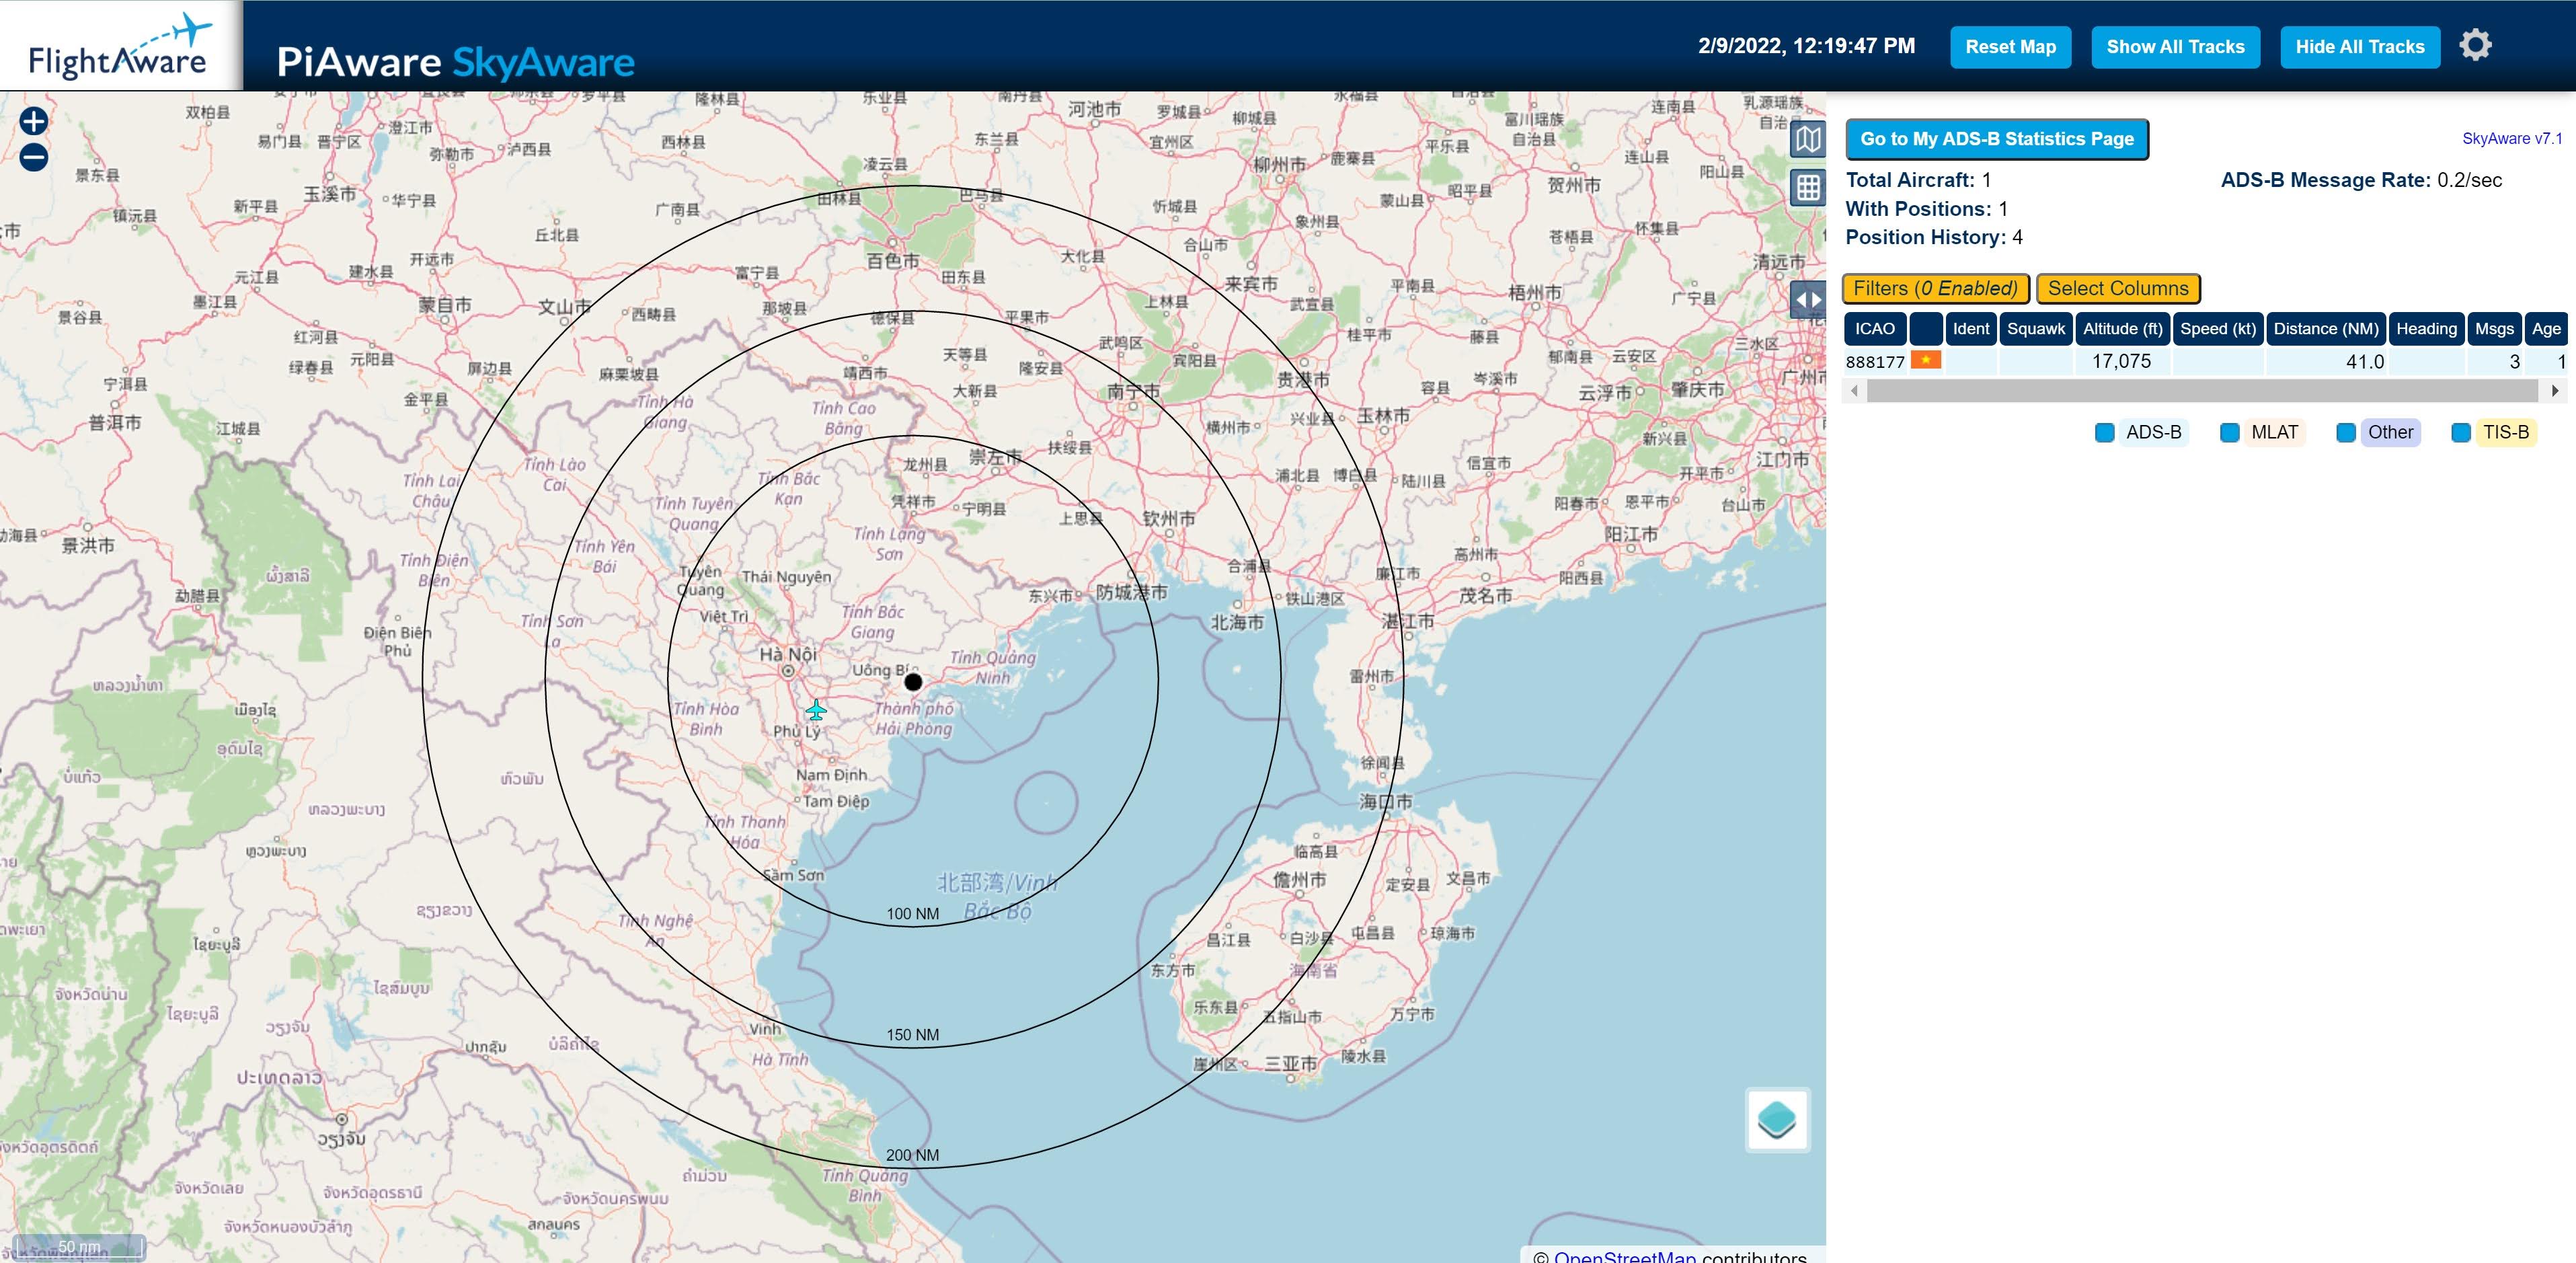
Task: Zoom out the map with minus icon
Action: pyautogui.click(x=34, y=157)
